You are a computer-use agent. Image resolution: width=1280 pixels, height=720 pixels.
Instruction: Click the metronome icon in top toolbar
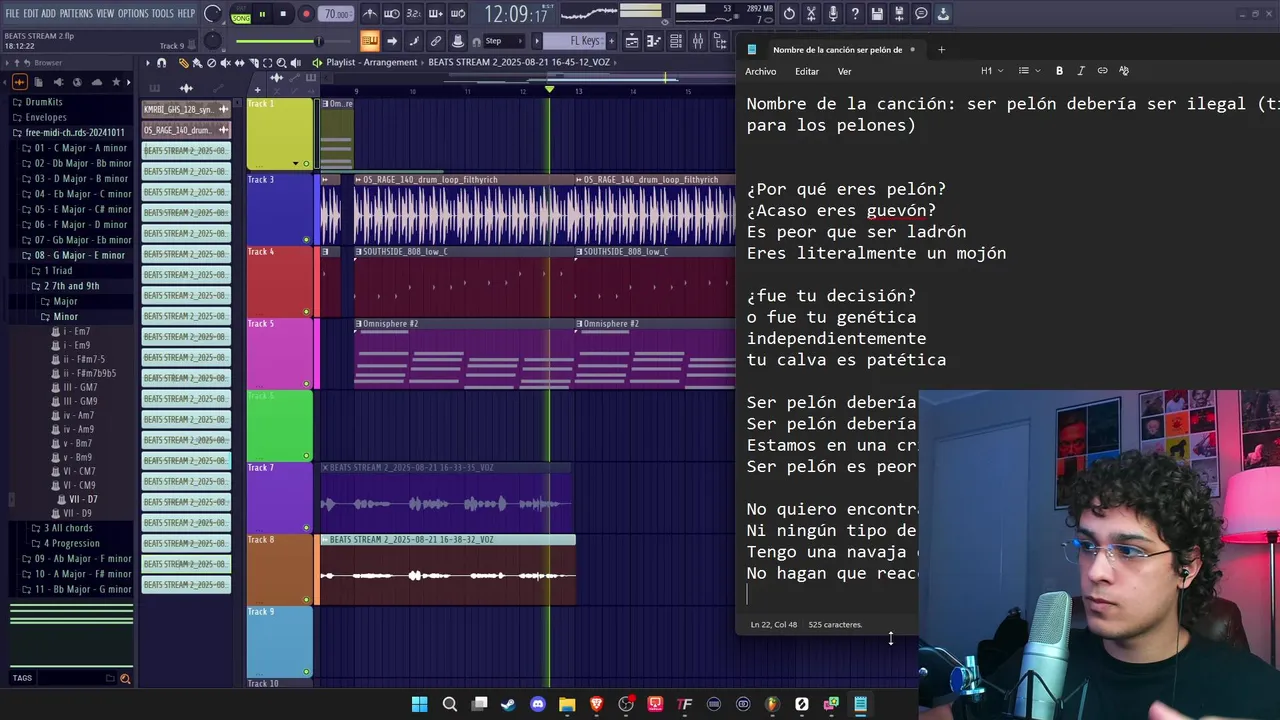point(369,14)
